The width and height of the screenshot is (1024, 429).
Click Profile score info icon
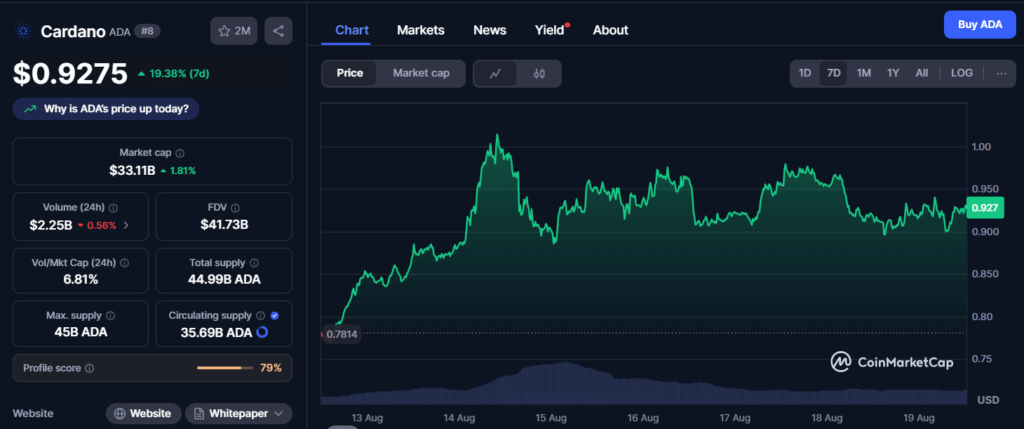tap(89, 368)
